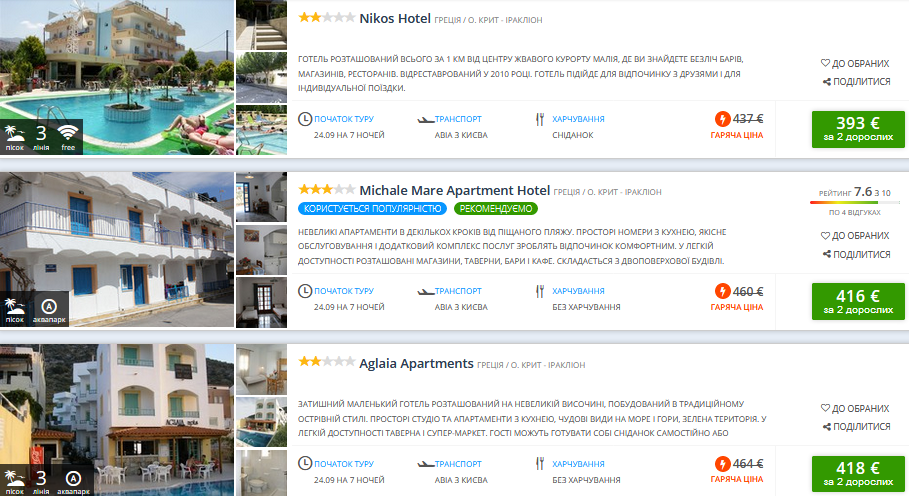Screen dimensions: 909x496
Task: Click the Рекомендуємо green badge
Action: coord(496,209)
